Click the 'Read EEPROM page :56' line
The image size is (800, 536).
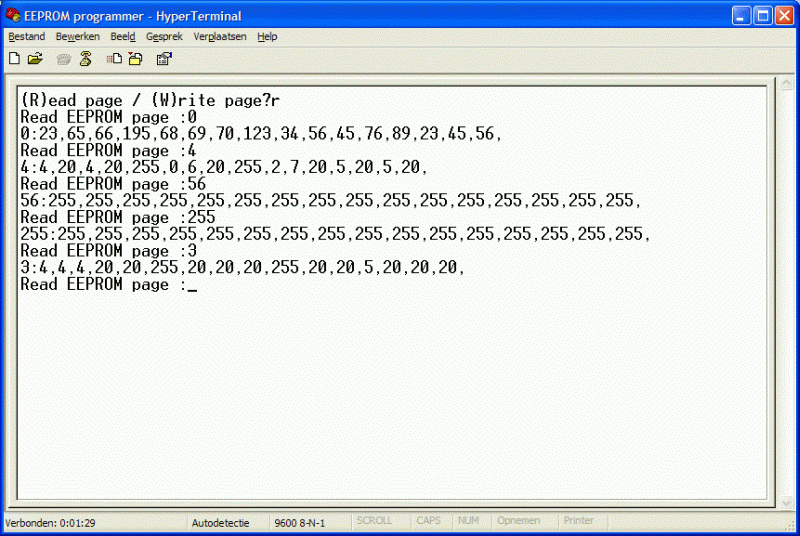tap(113, 184)
